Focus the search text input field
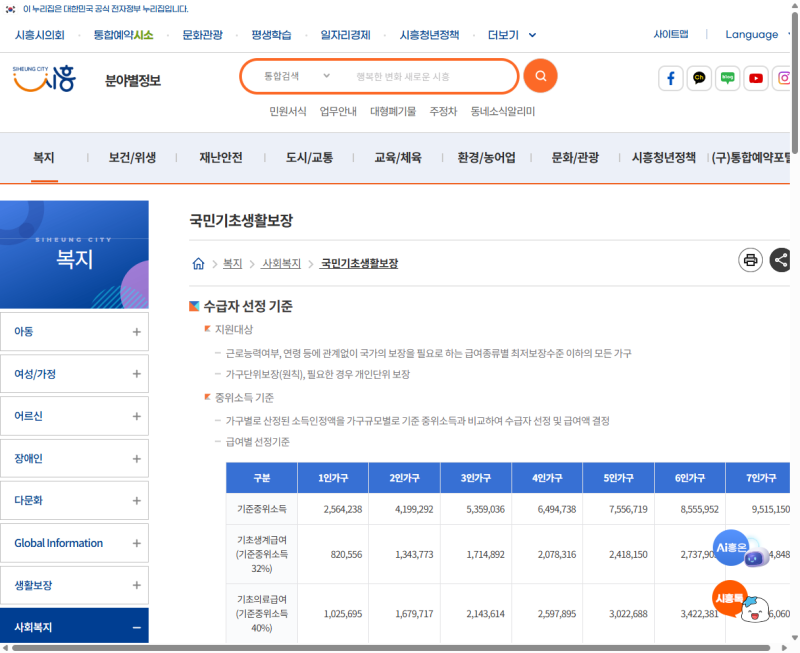 [430, 77]
